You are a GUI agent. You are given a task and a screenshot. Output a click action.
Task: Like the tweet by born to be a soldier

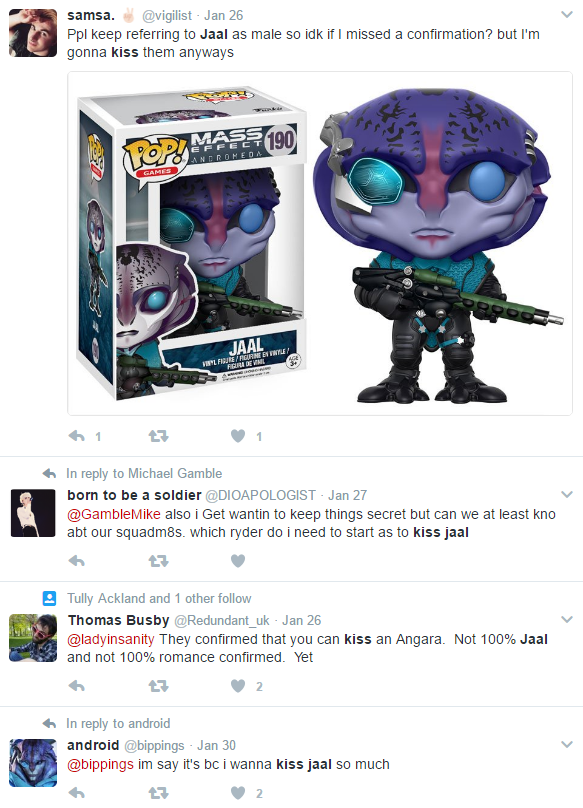(238, 561)
